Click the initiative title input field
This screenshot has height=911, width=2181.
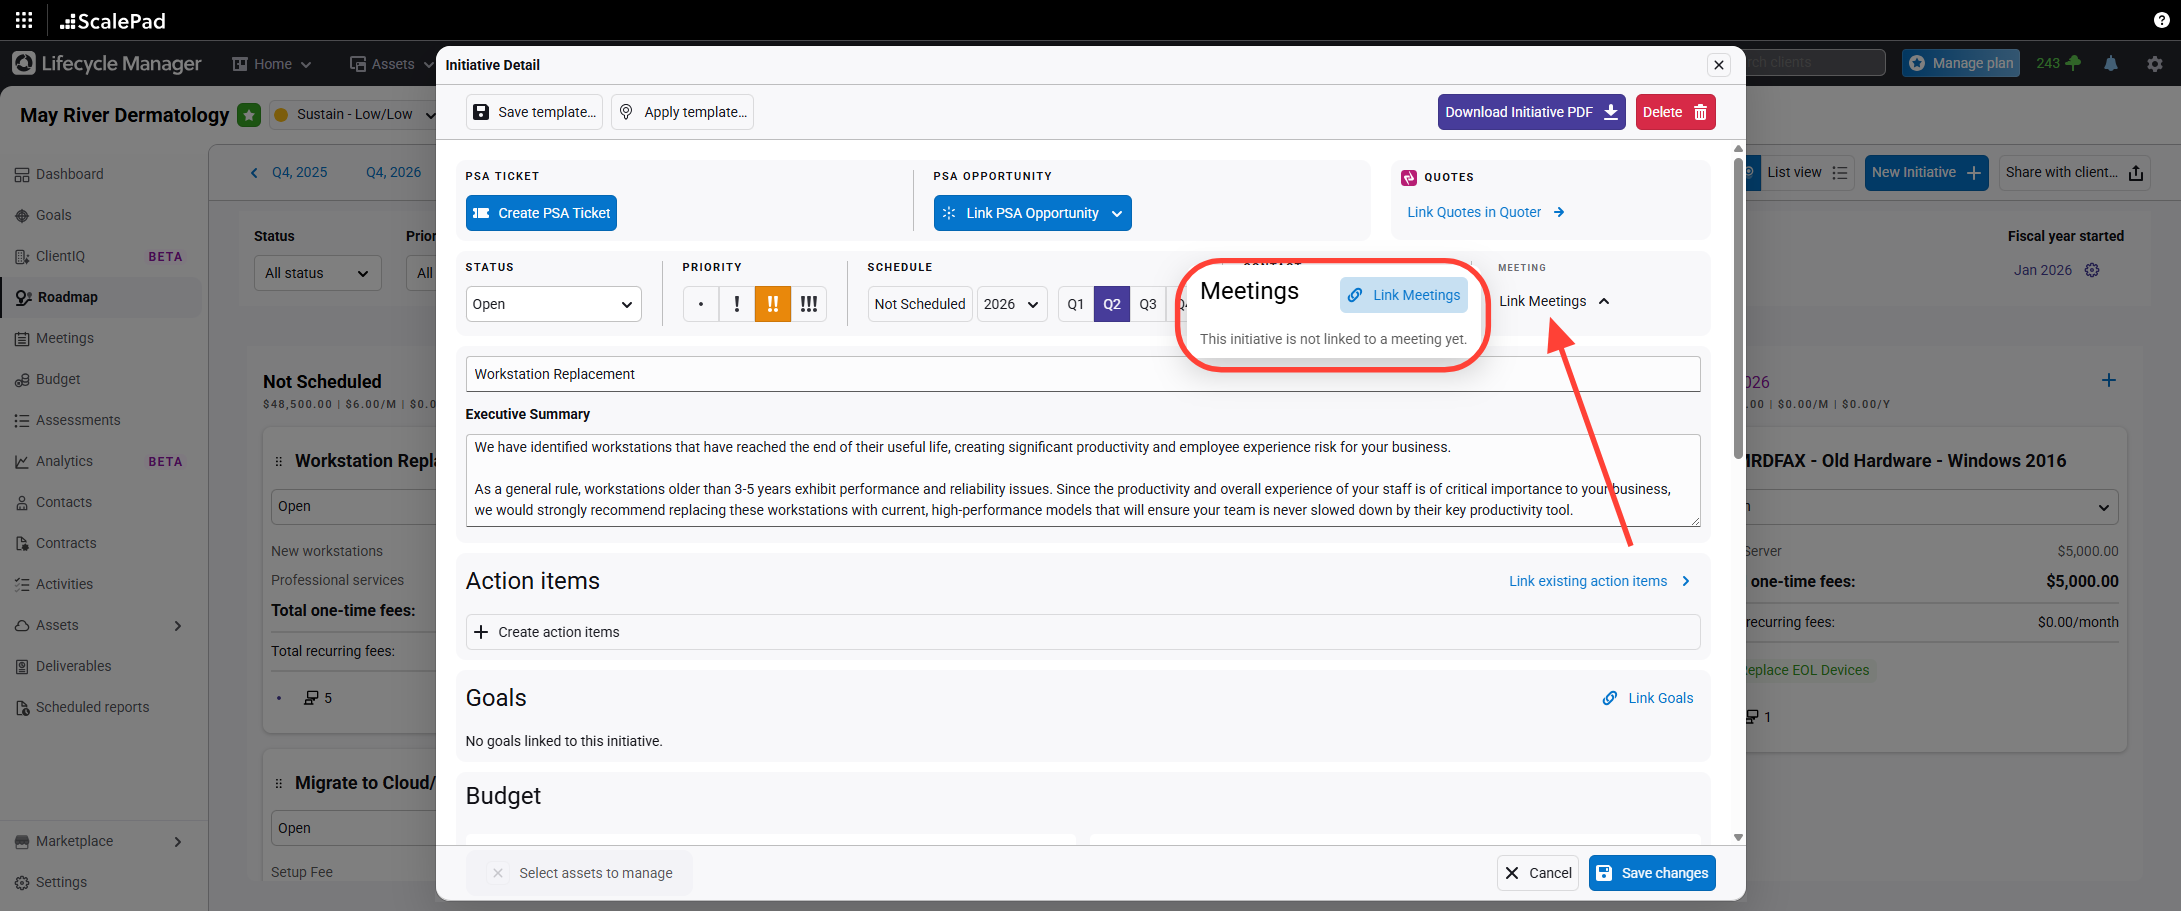pyautogui.click(x=1082, y=374)
